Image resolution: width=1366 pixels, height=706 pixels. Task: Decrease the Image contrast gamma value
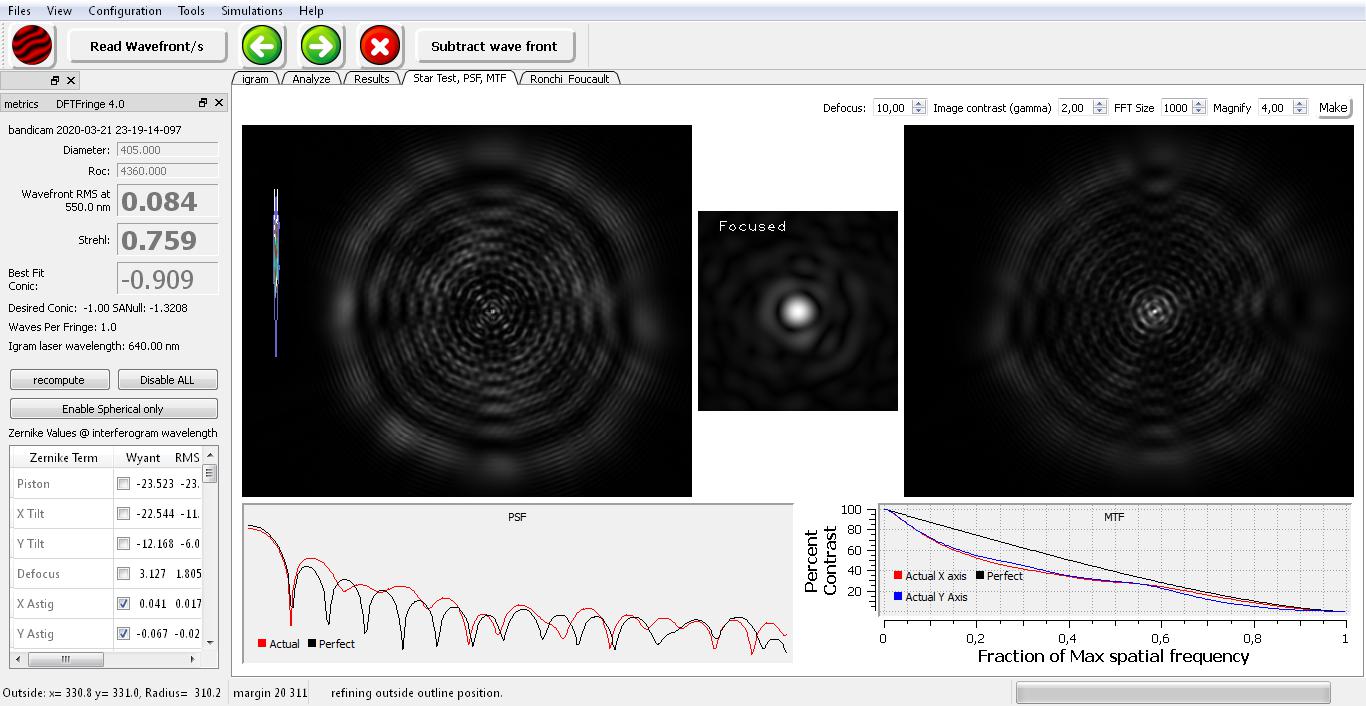tap(1100, 112)
